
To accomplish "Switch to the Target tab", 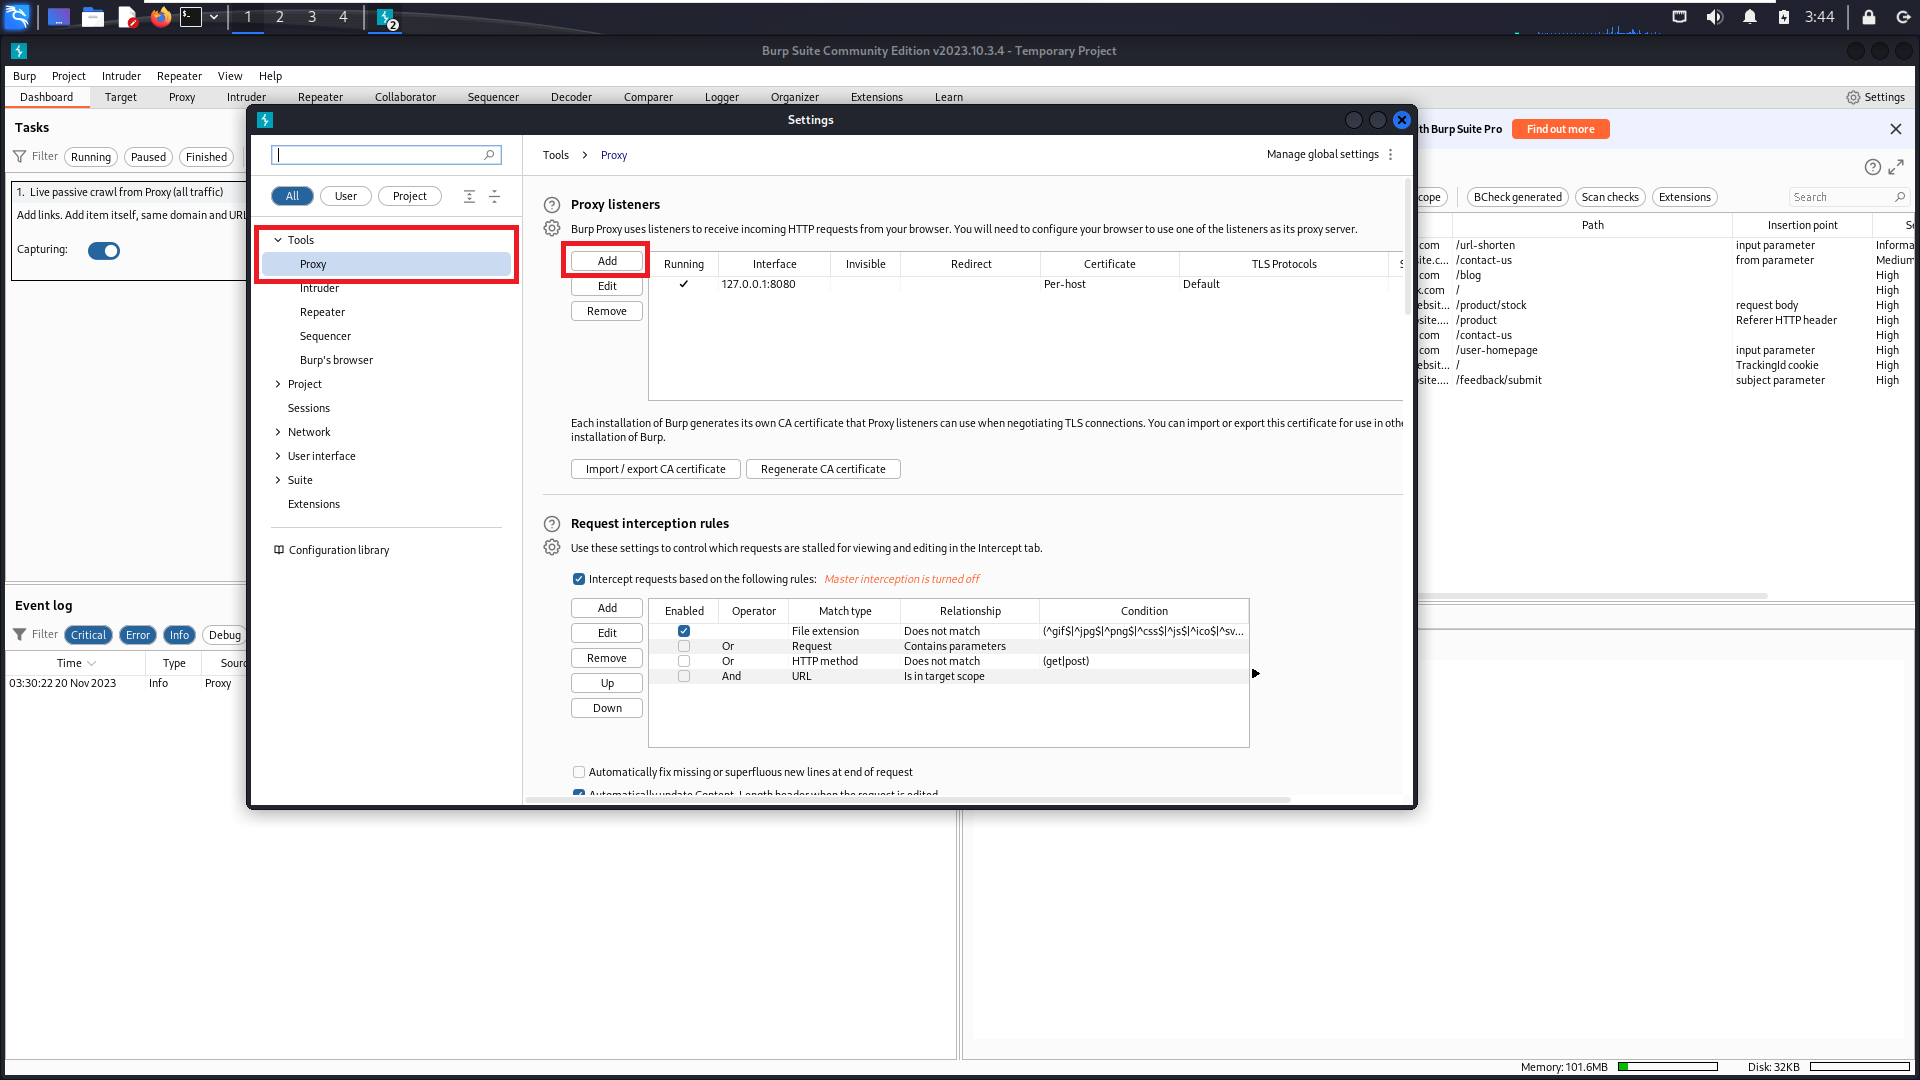I will [120, 97].
